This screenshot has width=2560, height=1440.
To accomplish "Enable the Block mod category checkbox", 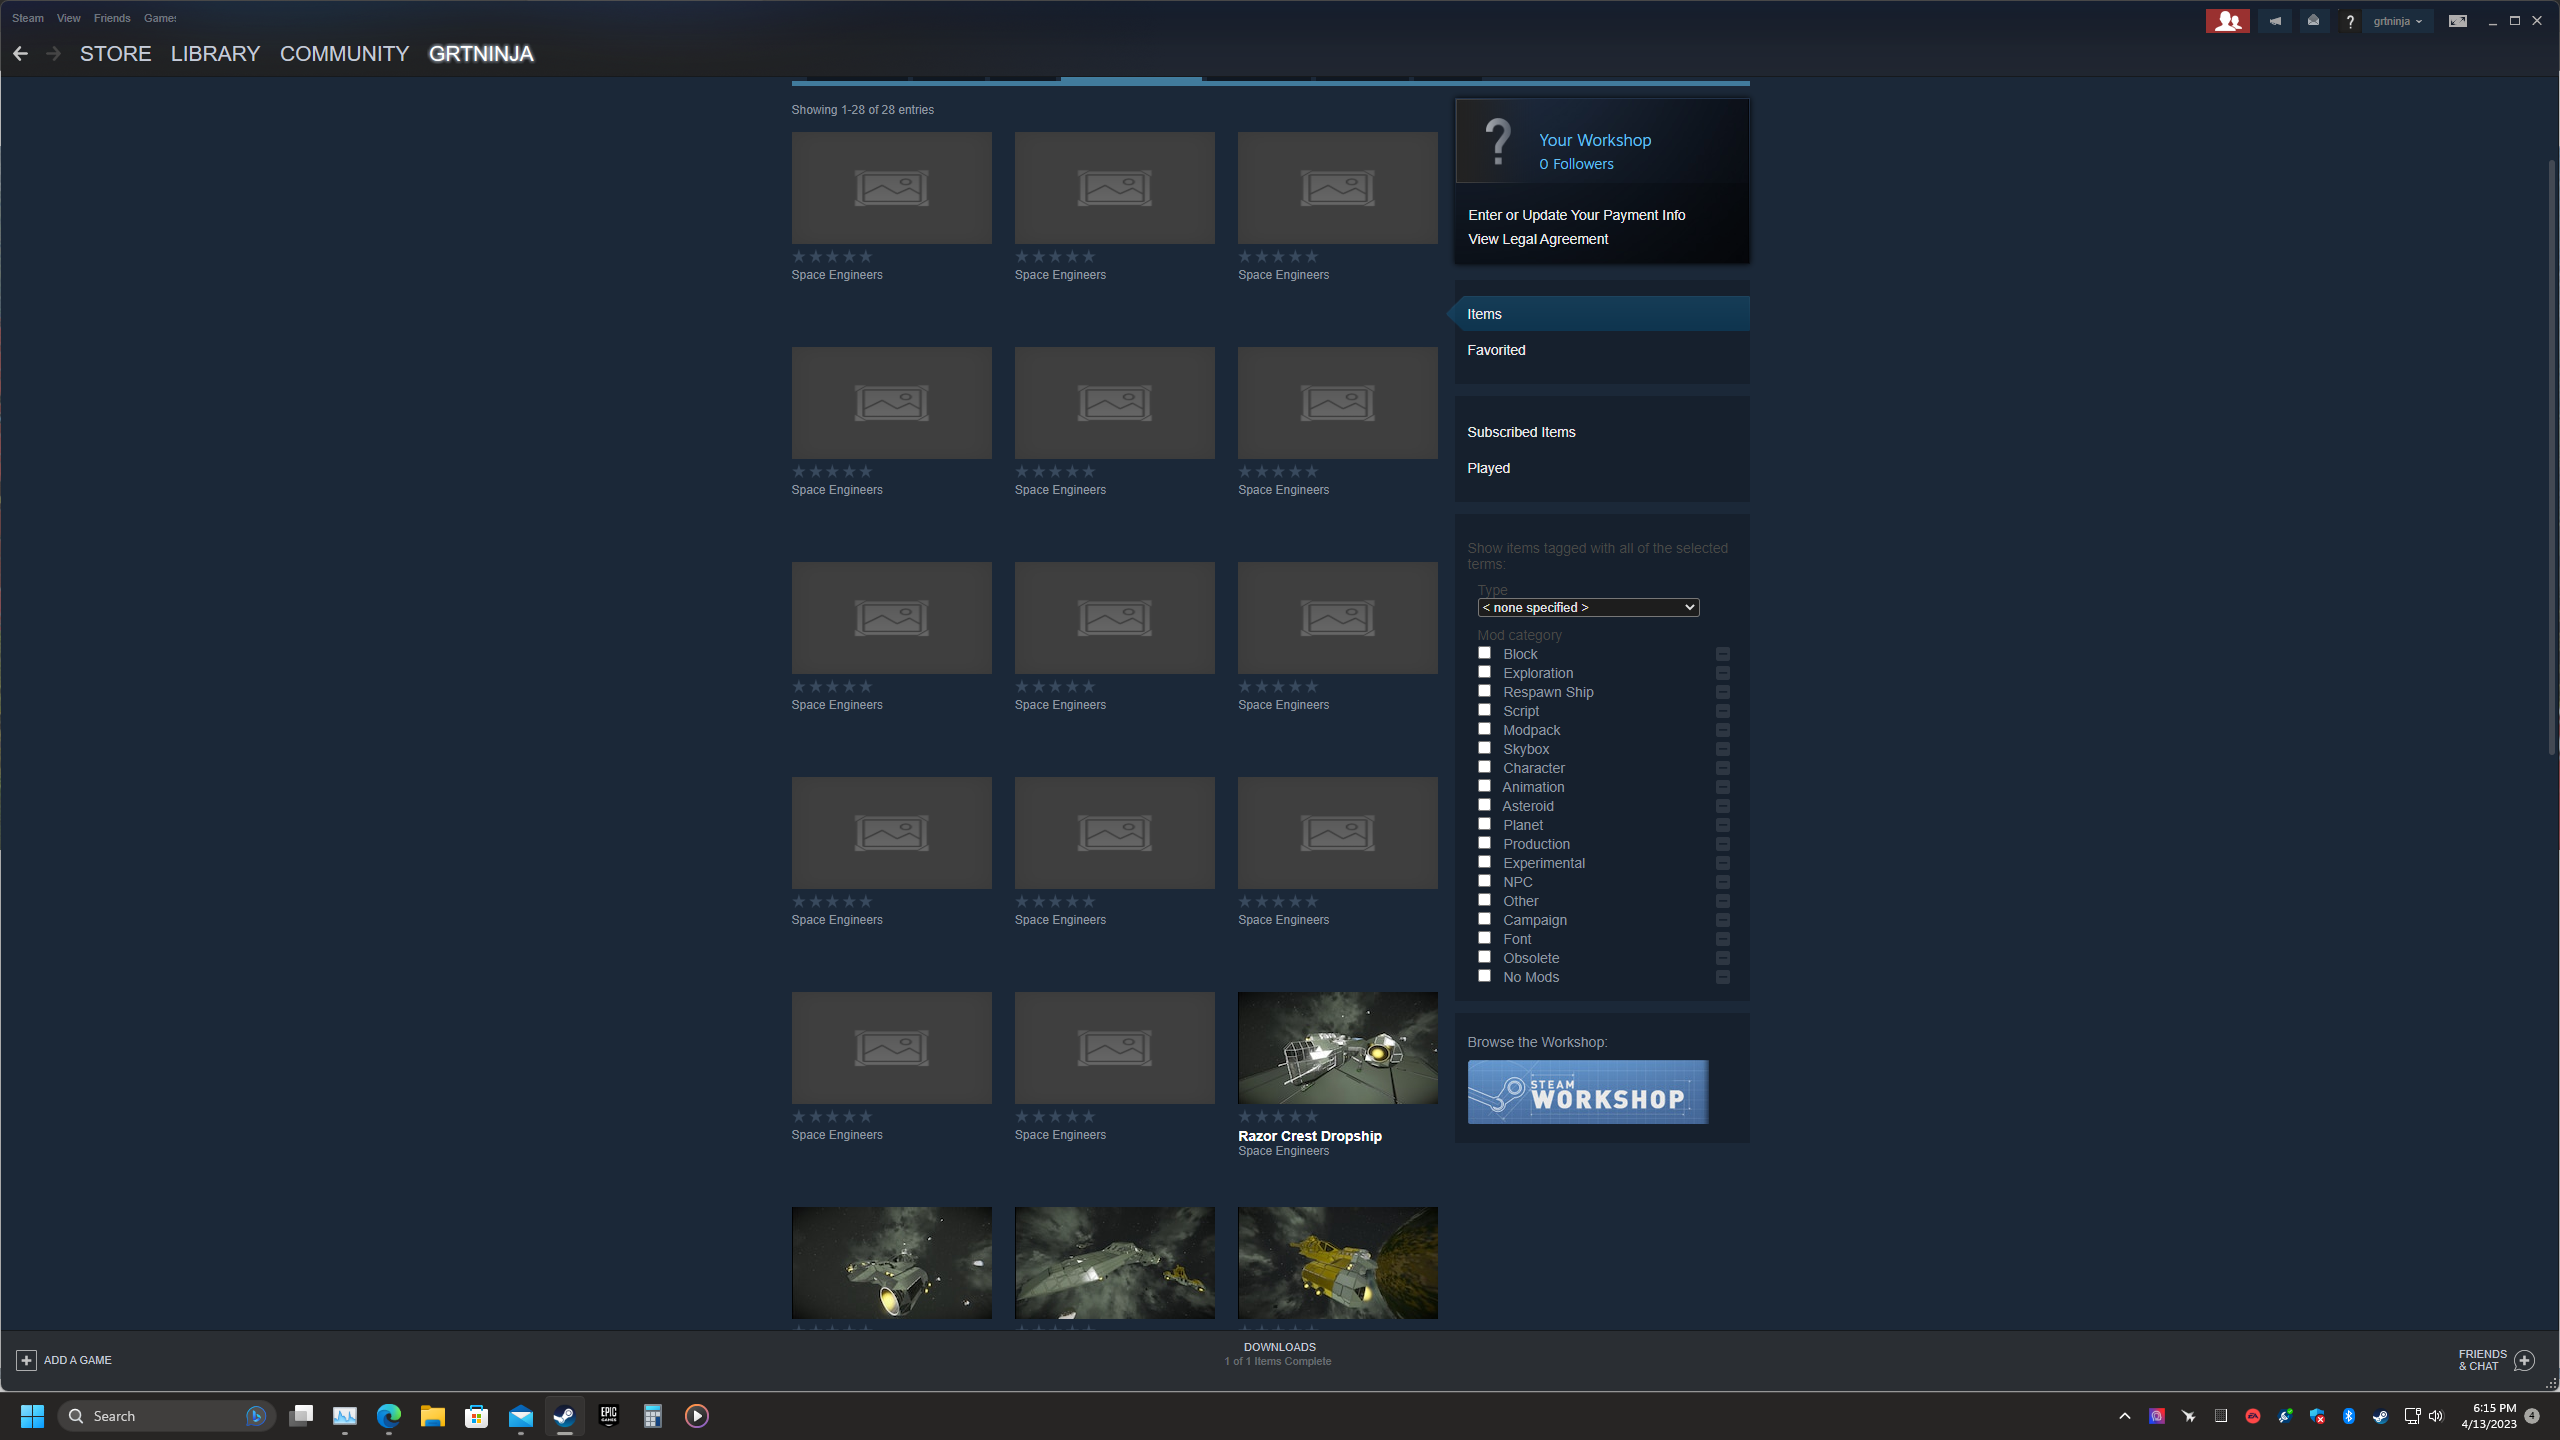I will (x=1484, y=653).
